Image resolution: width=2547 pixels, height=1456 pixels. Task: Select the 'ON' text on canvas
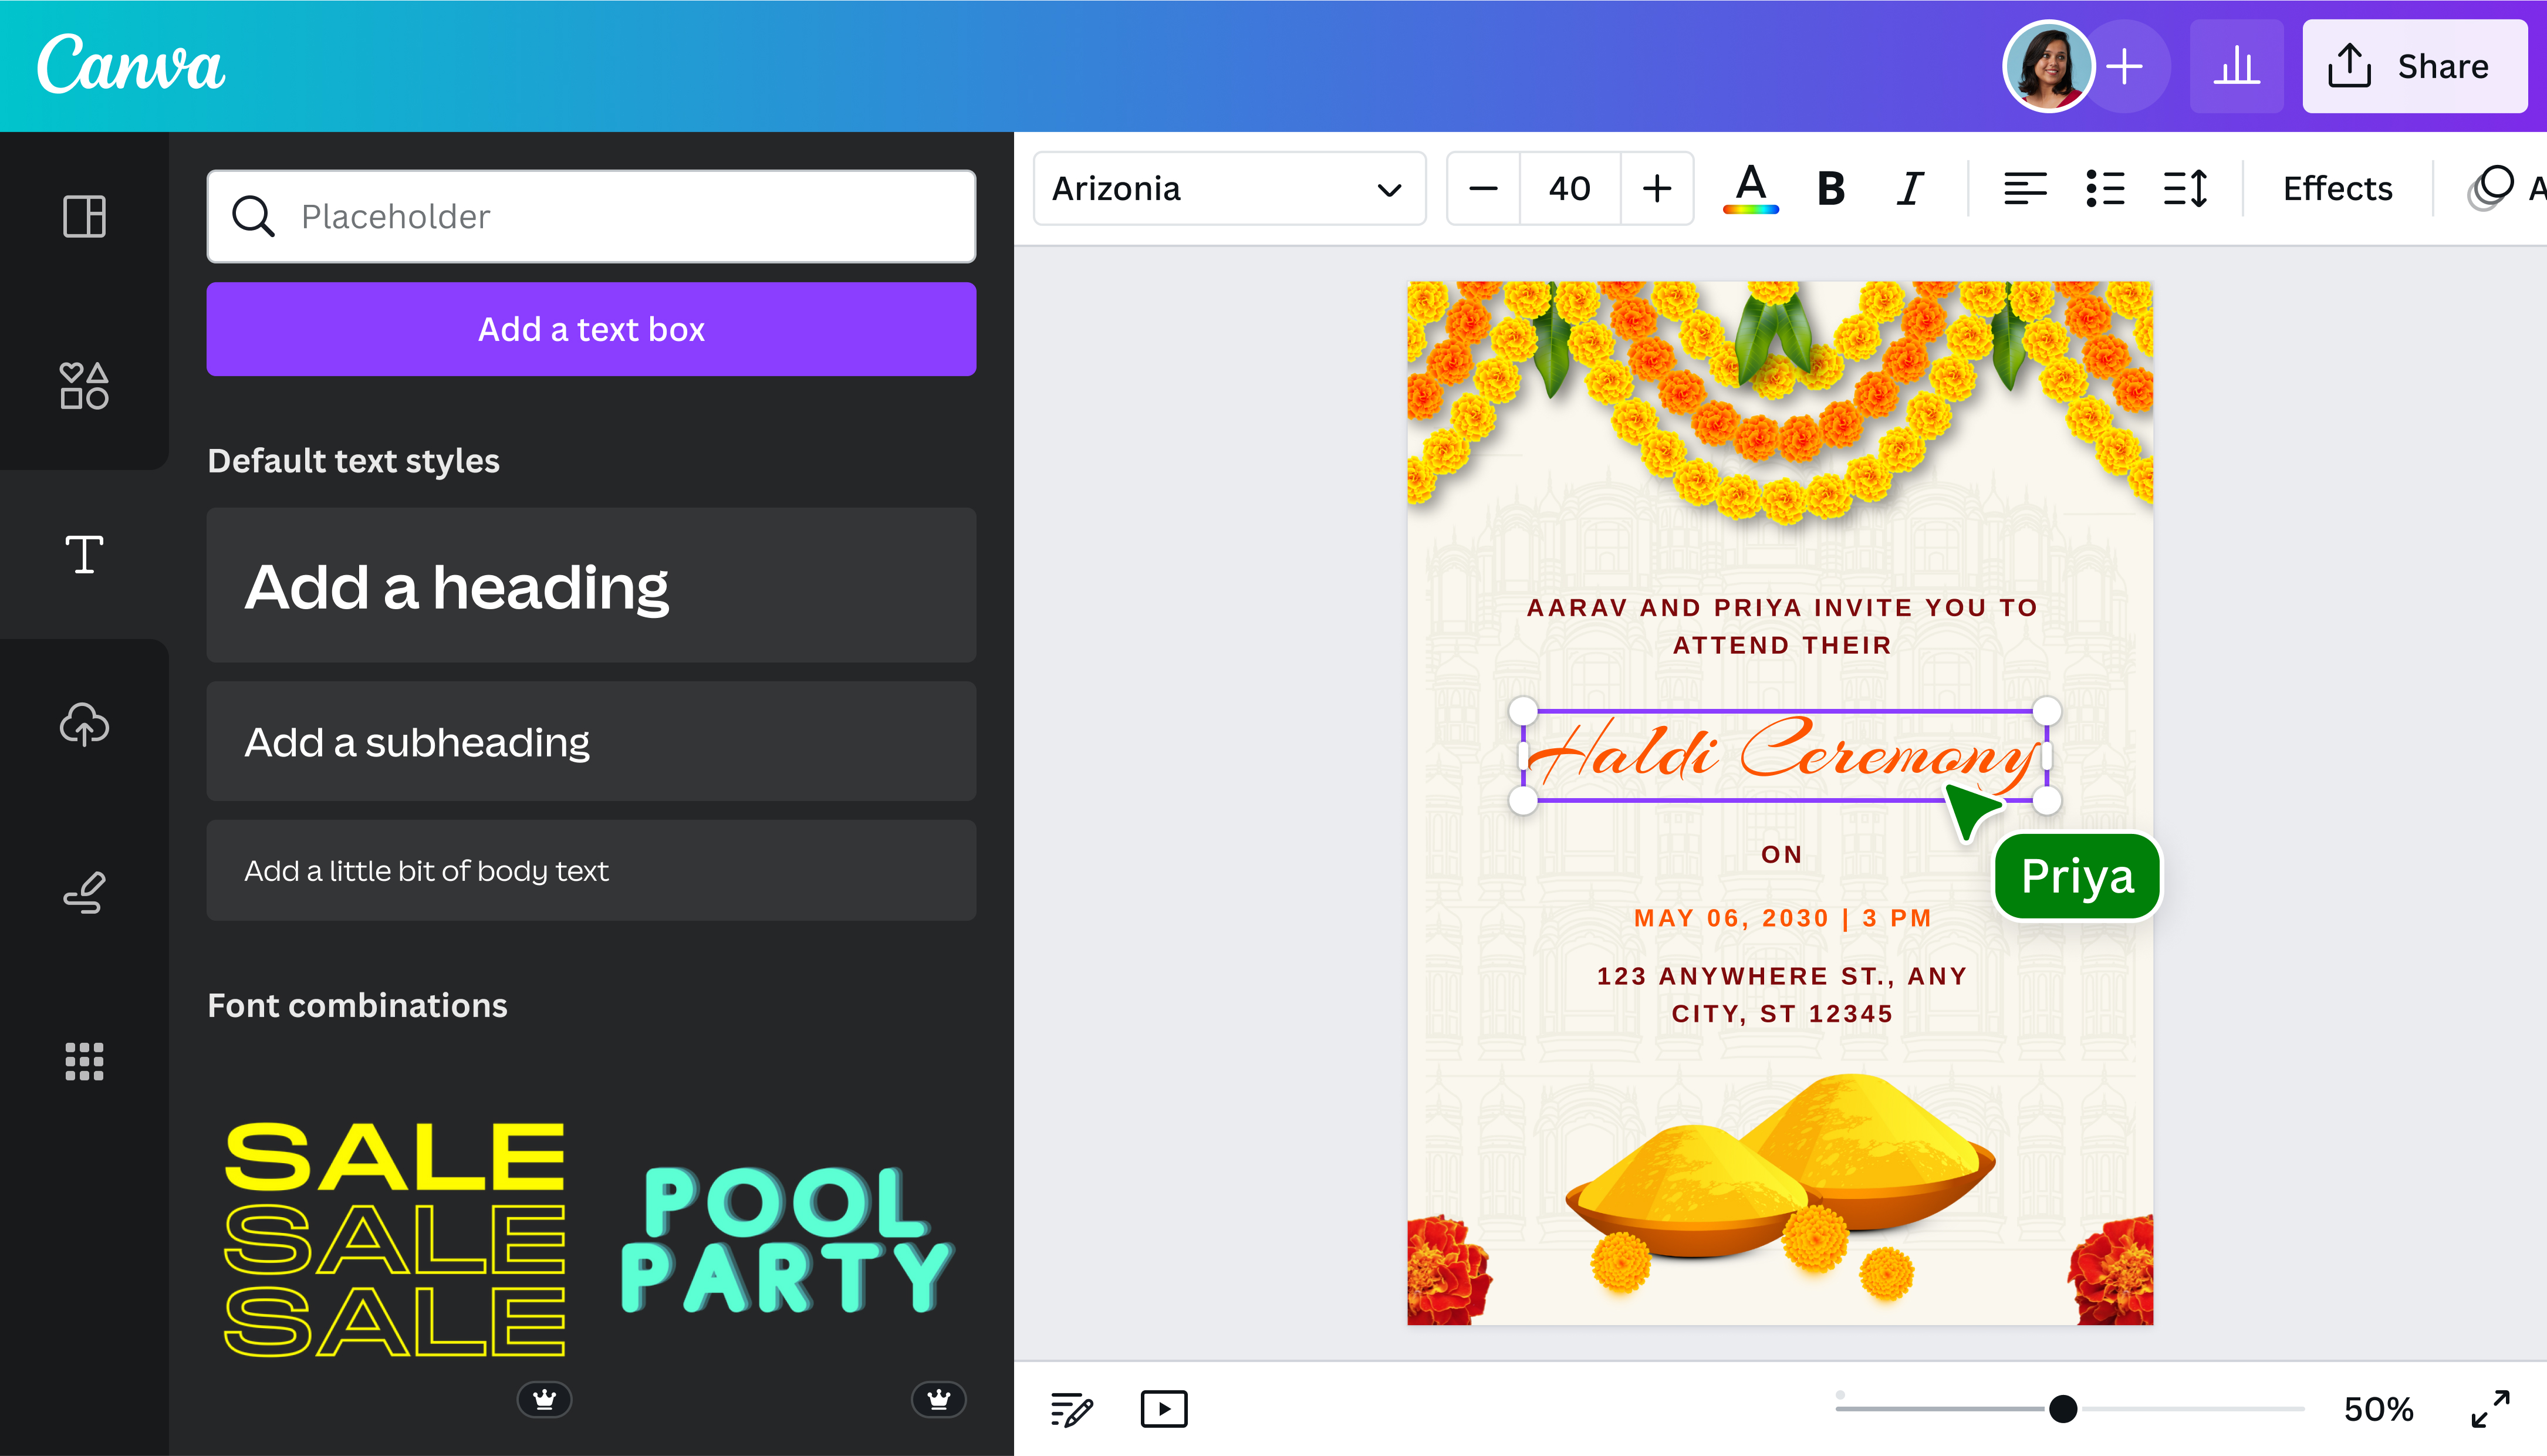pyautogui.click(x=1782, y=854)
